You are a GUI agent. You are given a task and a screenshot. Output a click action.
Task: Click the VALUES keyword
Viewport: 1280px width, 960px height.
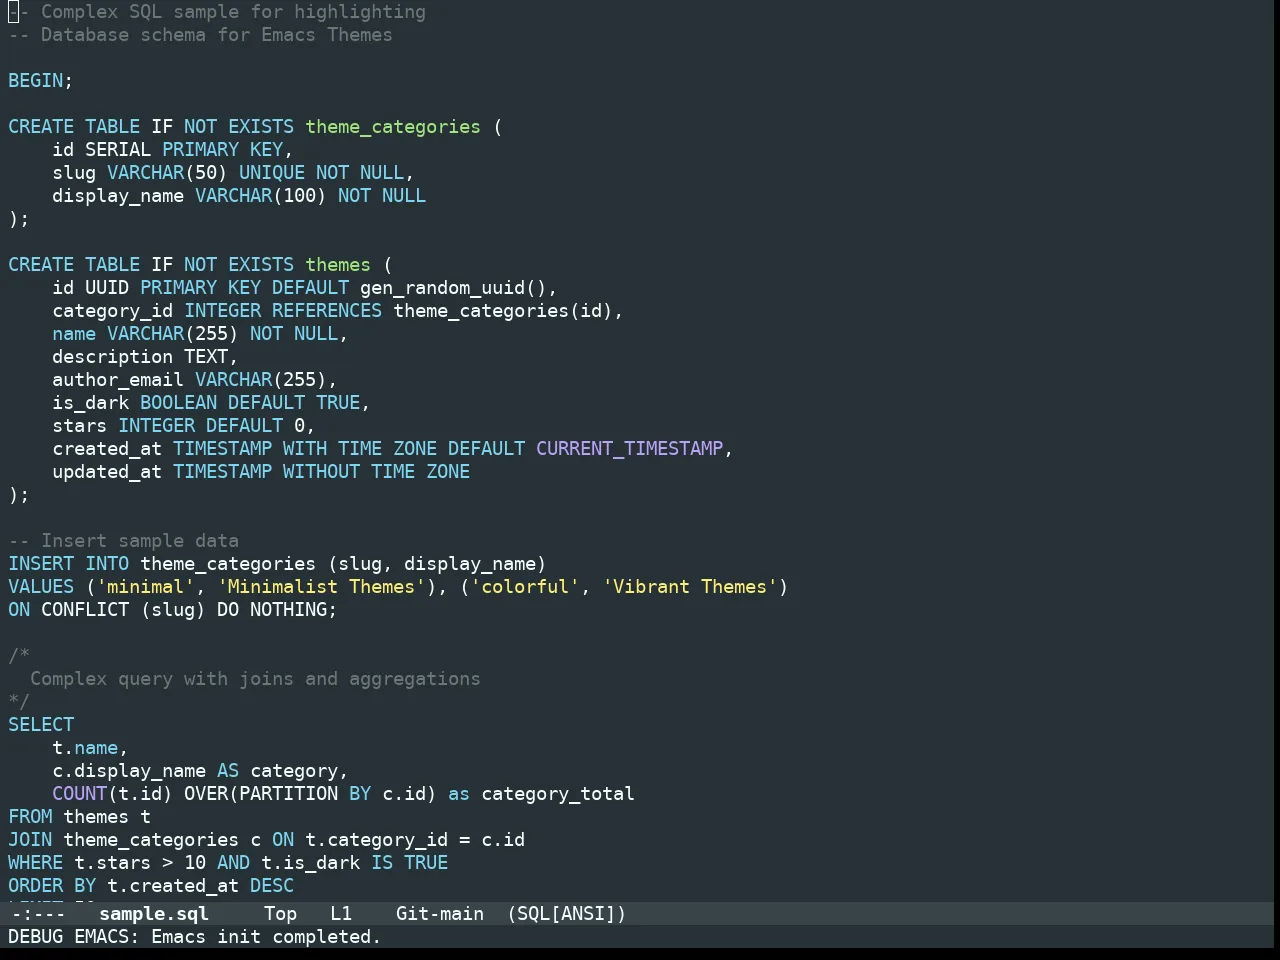41,587
